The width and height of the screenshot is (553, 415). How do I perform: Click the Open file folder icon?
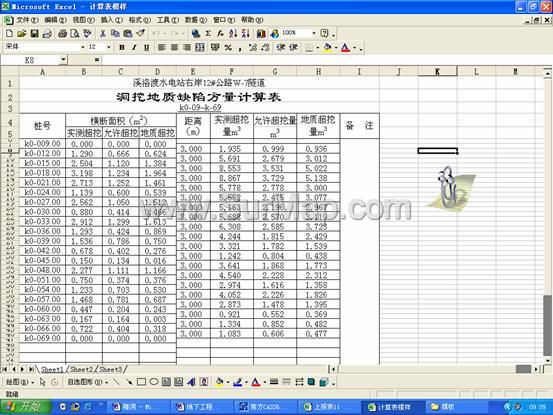coord(22,33)
